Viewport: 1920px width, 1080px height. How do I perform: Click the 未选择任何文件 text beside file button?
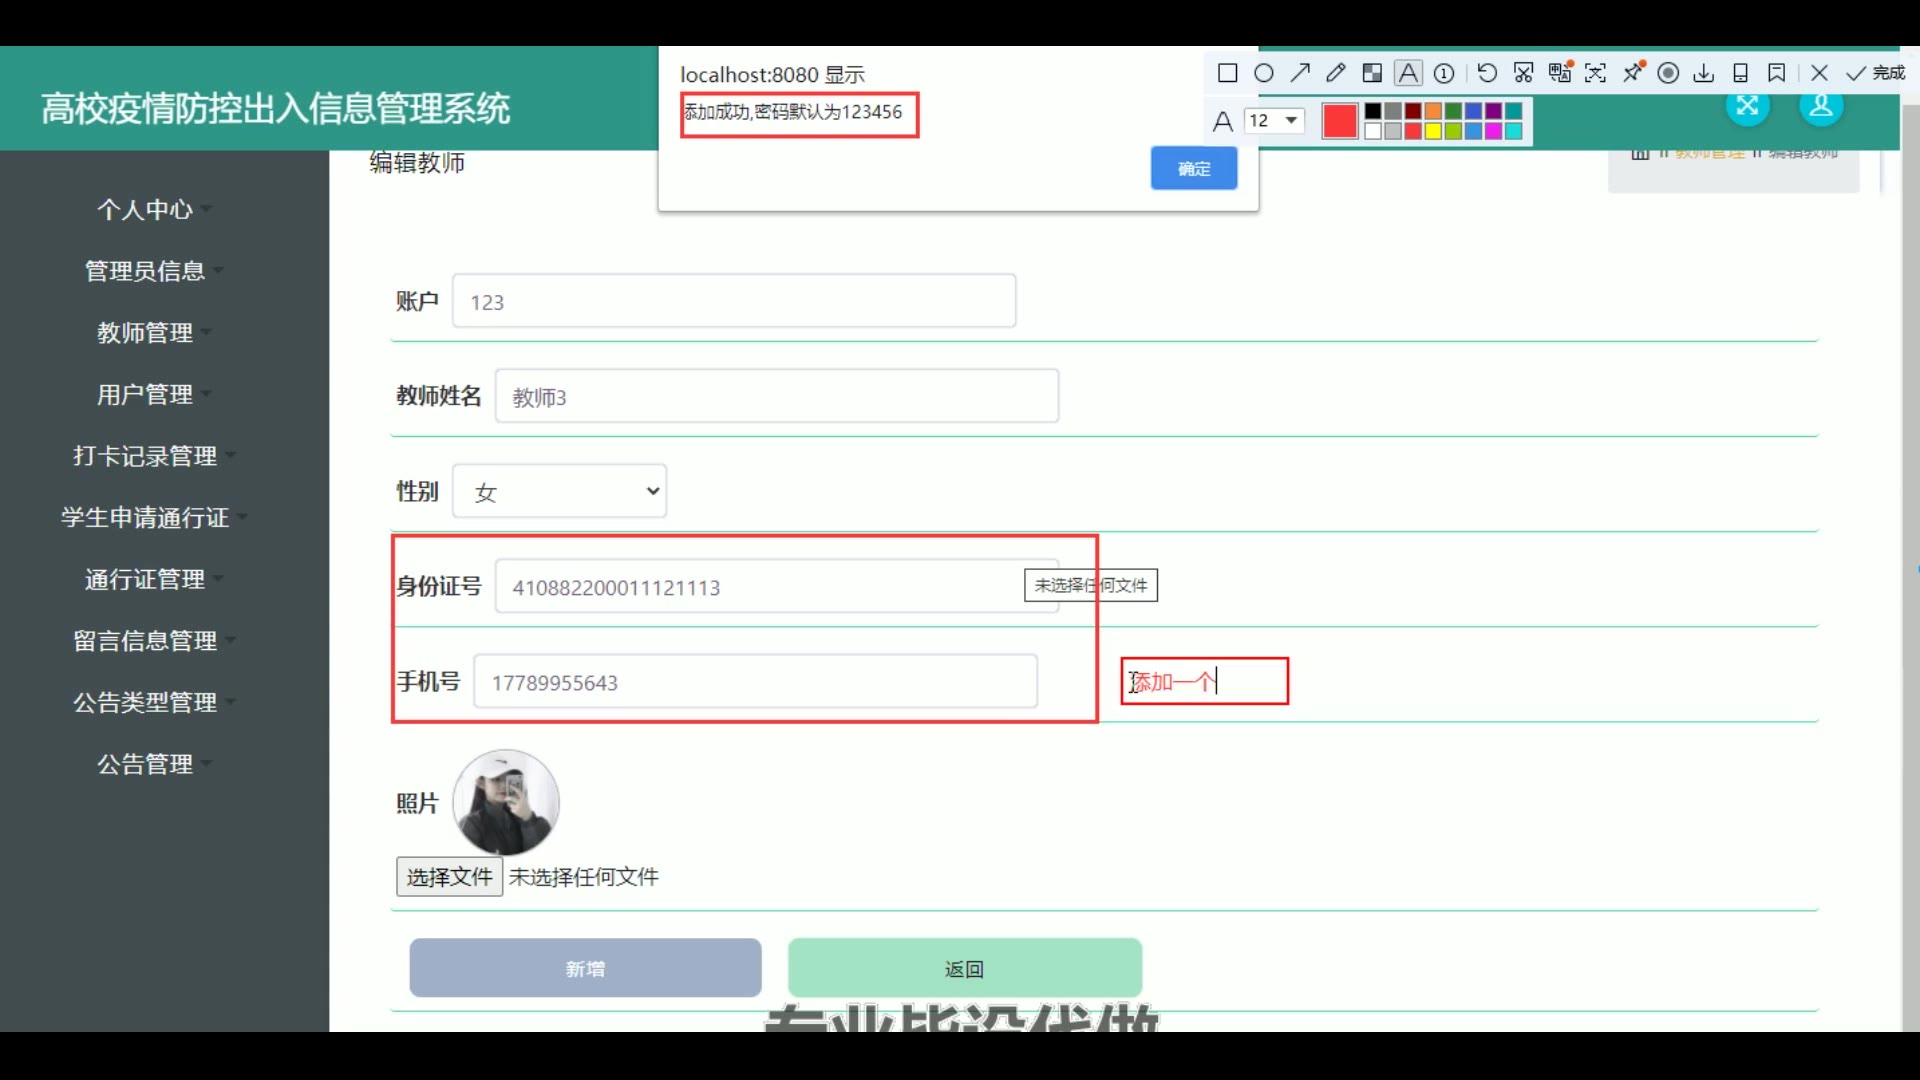point(584,877)
